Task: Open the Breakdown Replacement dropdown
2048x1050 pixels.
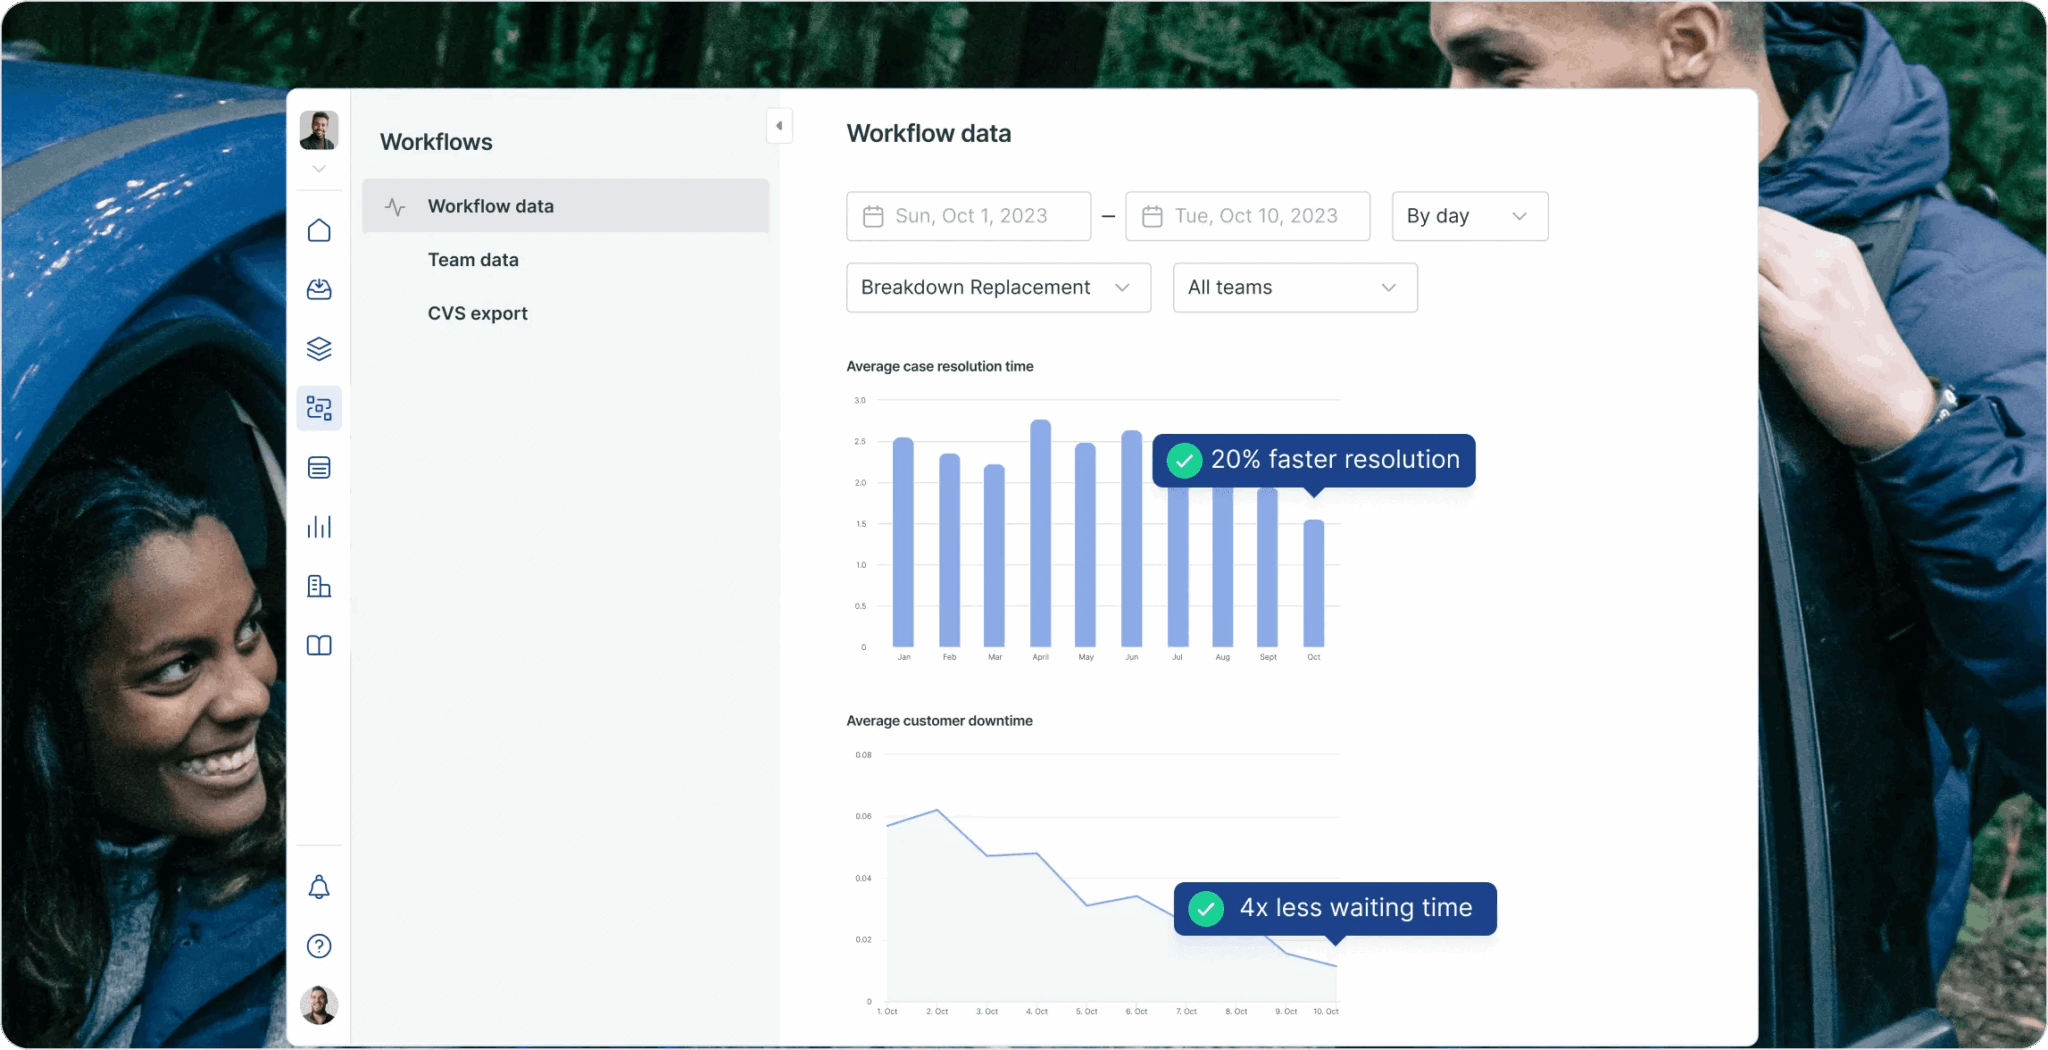Action: click(997, 287)
